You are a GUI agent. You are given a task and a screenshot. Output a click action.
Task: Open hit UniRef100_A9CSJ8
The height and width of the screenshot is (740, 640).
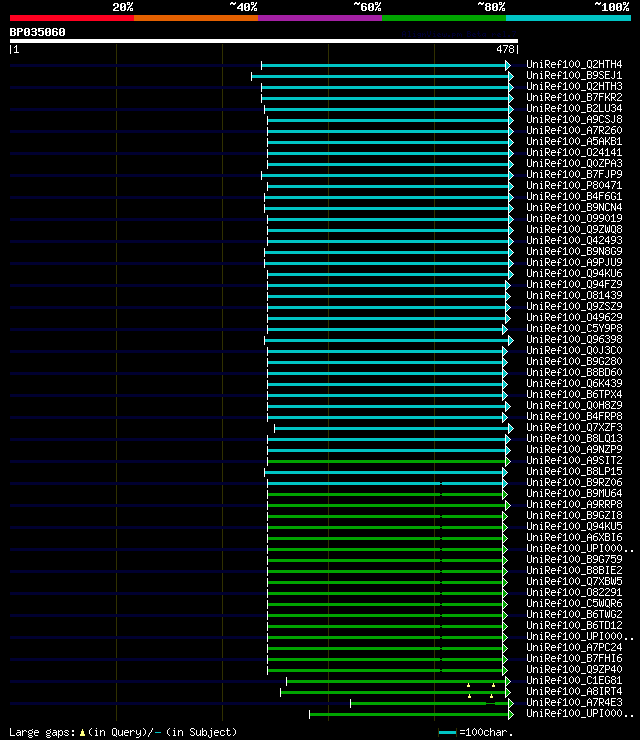pos(574,119)
